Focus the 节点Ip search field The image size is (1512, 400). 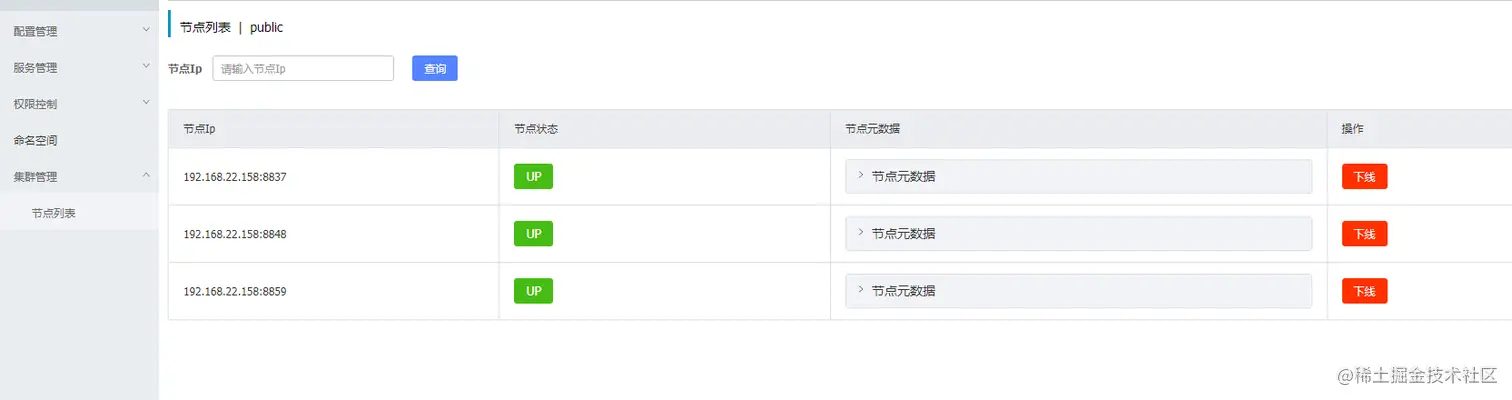point(303,69)
